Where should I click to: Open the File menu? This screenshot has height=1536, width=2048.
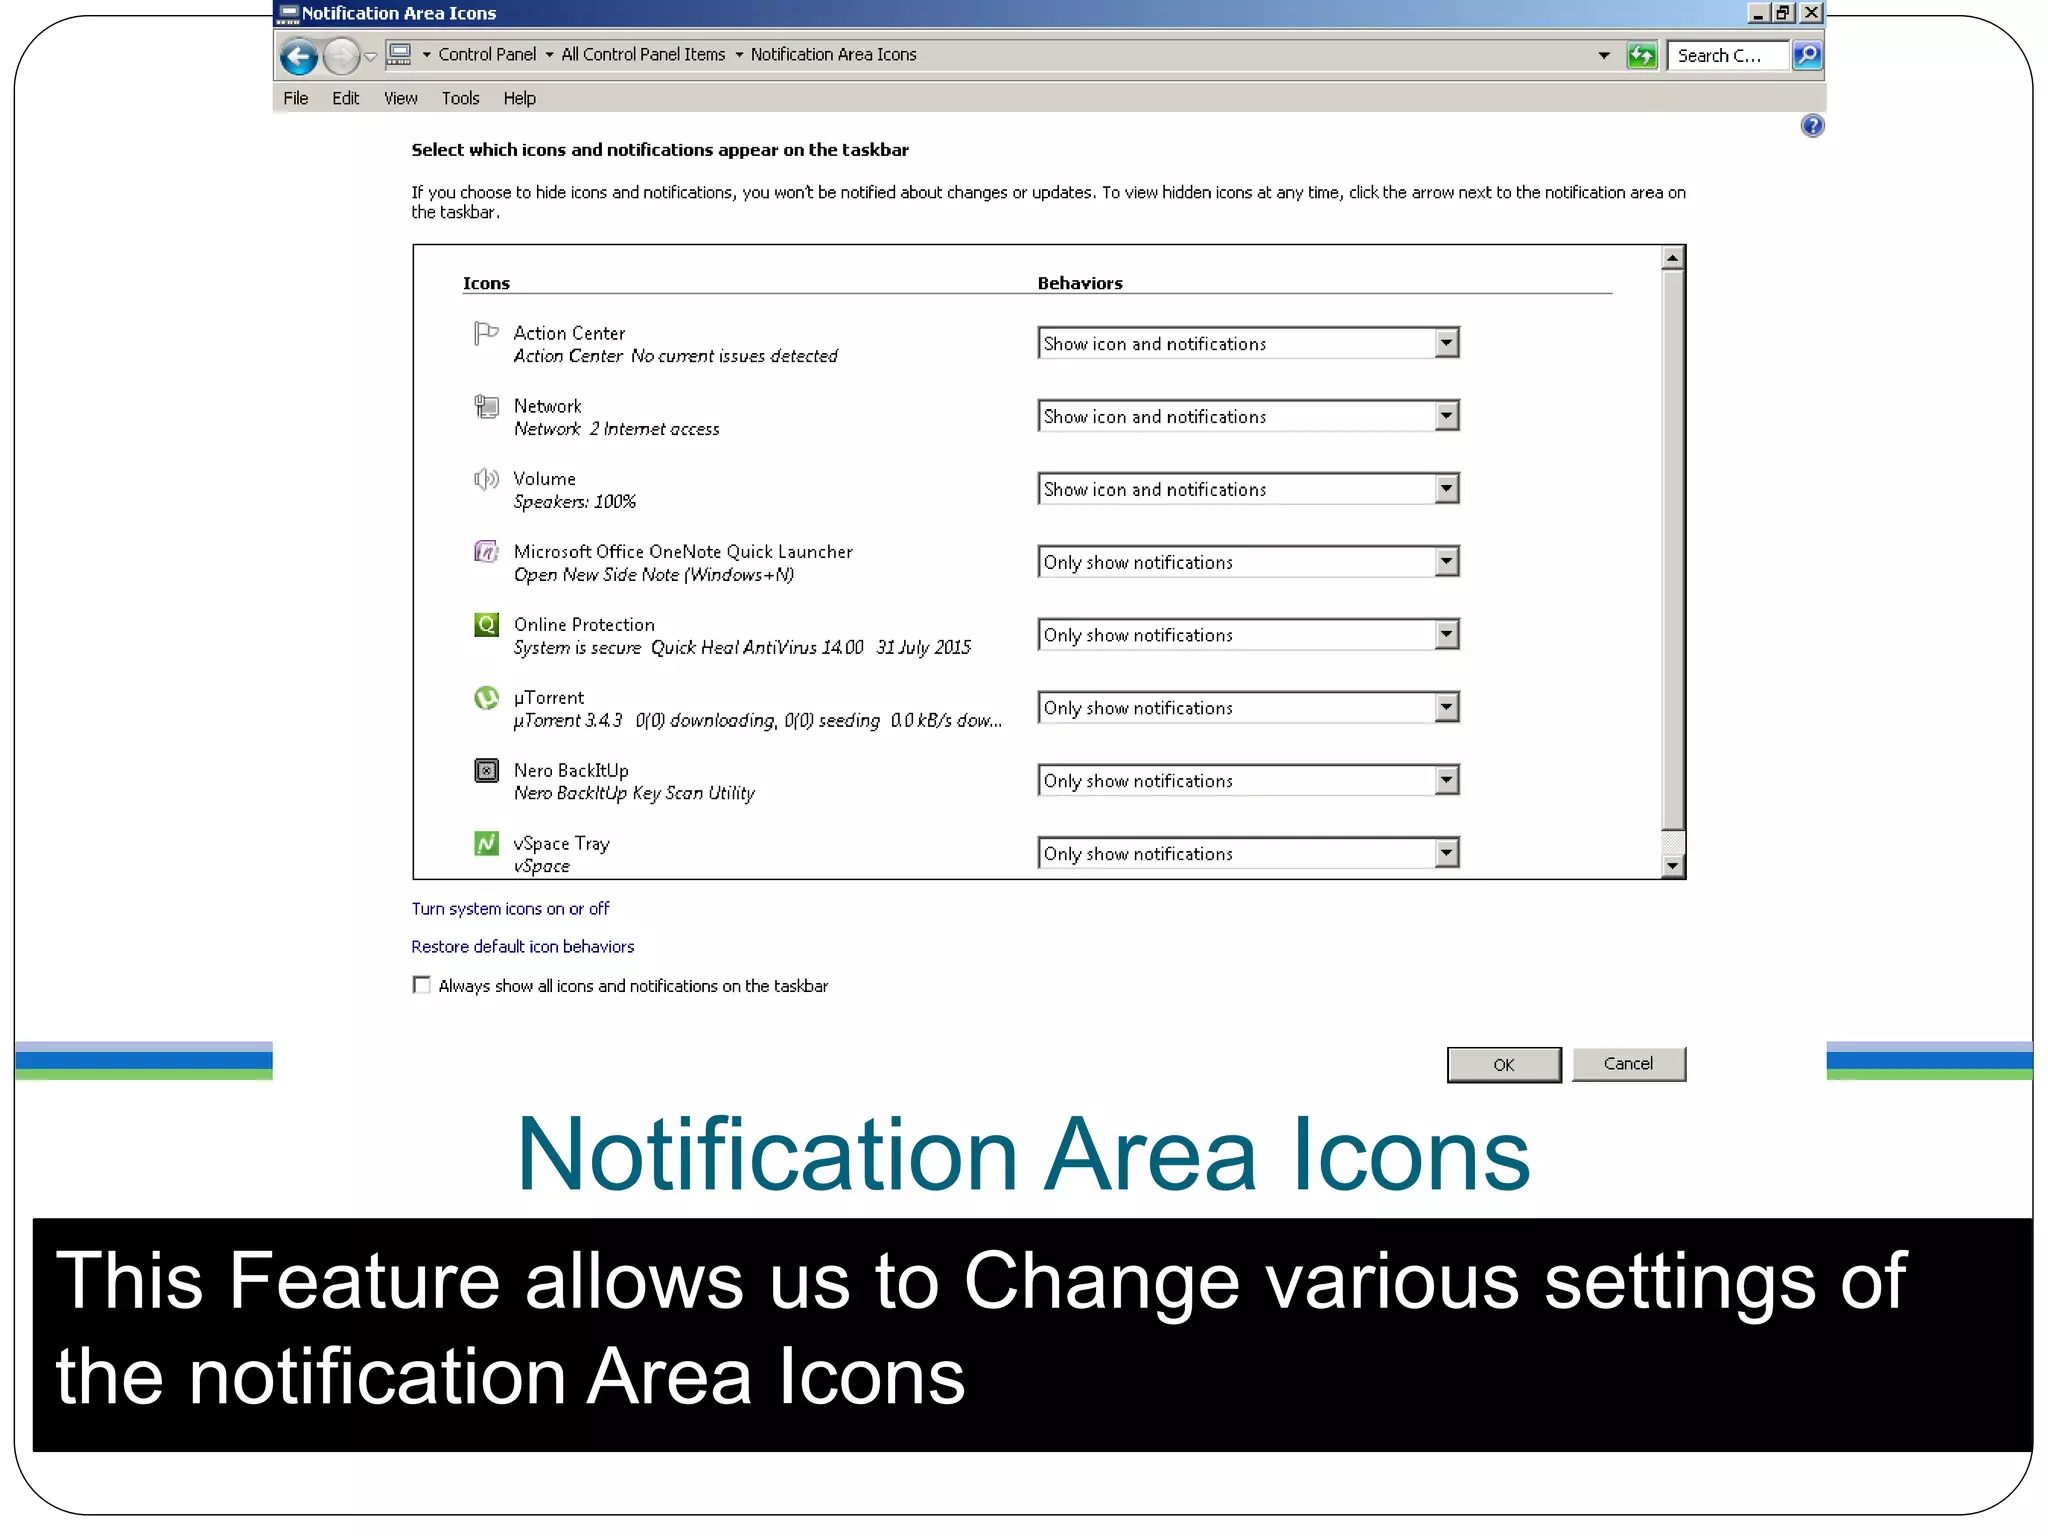296,98
